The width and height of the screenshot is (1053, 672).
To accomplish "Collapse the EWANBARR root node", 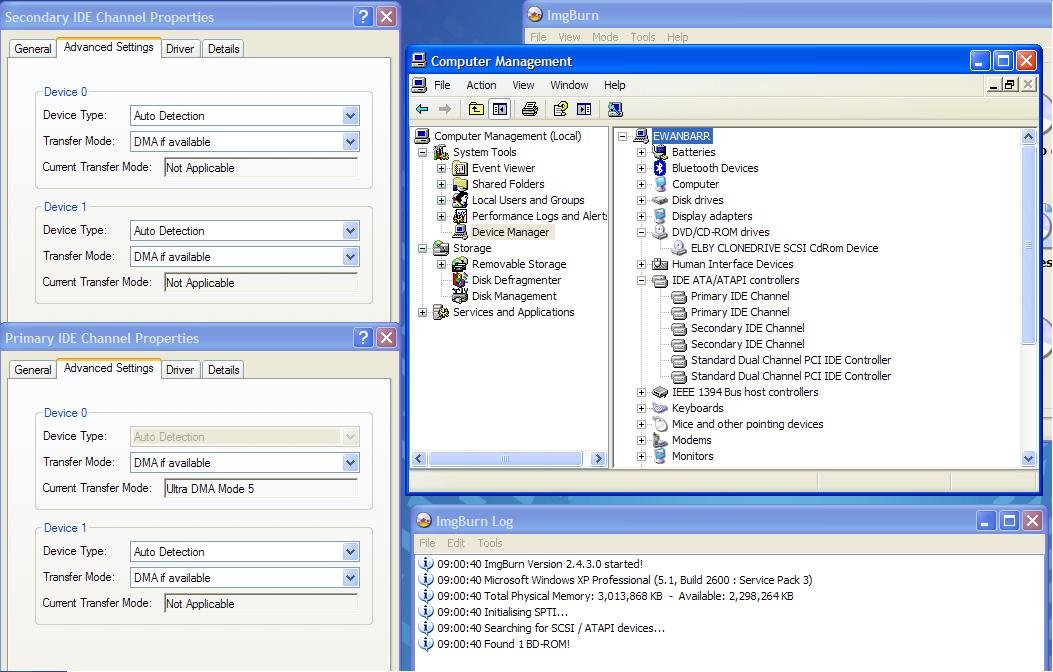I will click(x=623, y=136).
